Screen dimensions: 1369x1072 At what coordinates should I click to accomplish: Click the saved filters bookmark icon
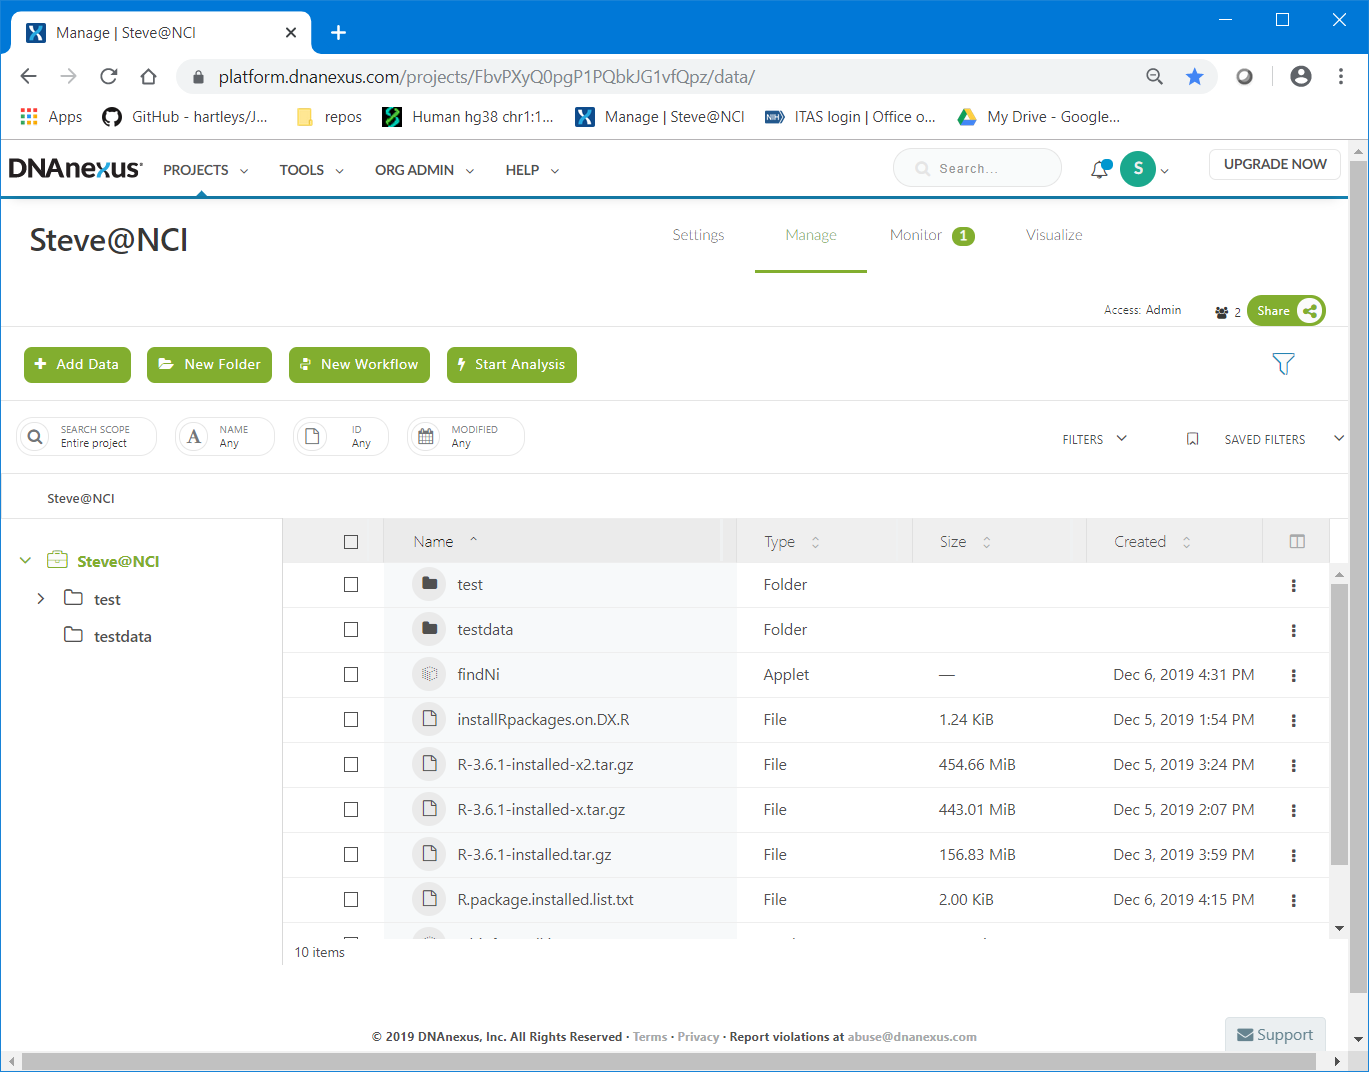pyautogui.click(x=1192, y=439)
